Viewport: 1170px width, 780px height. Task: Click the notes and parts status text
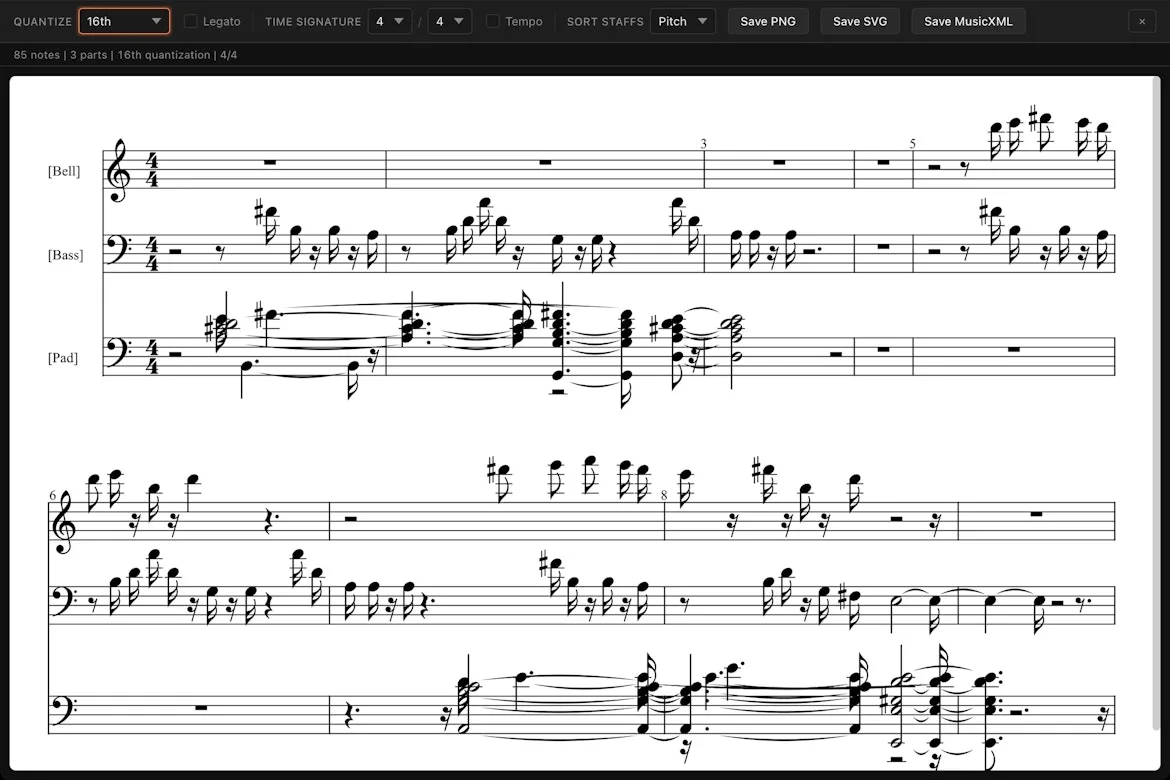coord(125,54)
